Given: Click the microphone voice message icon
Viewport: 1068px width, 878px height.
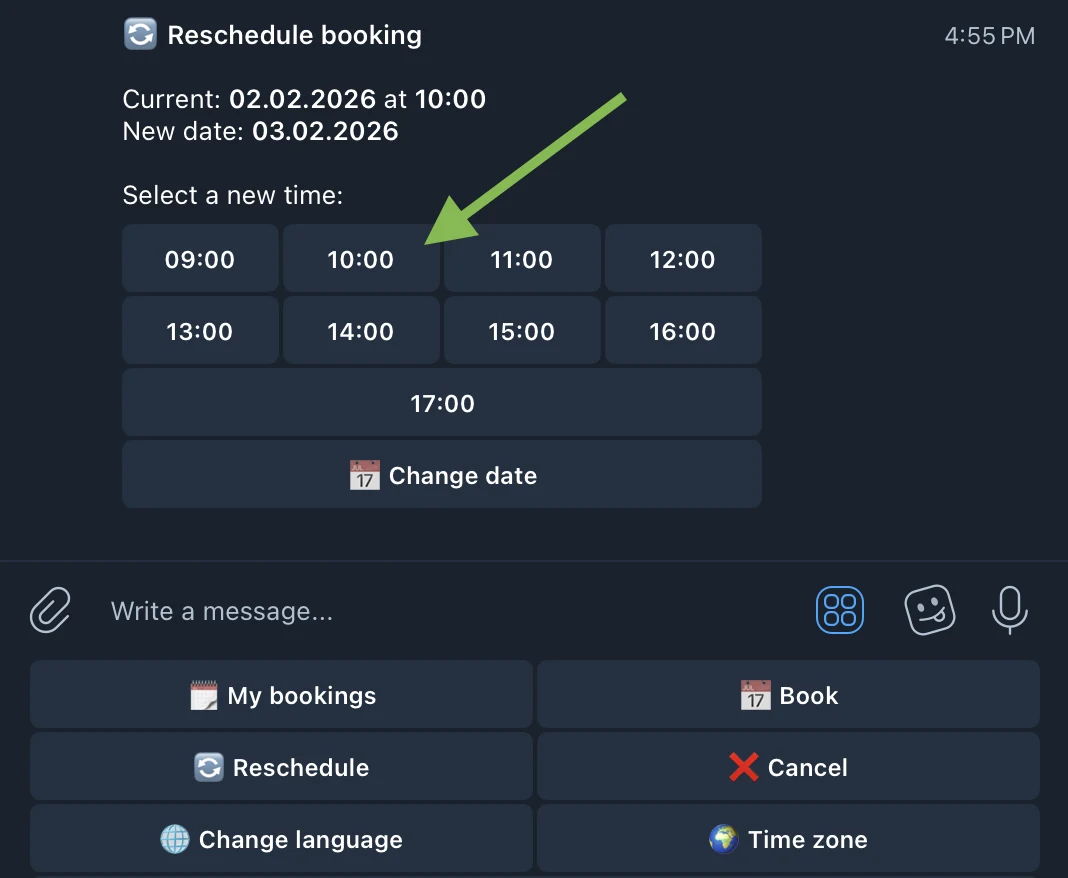Looking at the screenshot, I should coord(1009,610).
